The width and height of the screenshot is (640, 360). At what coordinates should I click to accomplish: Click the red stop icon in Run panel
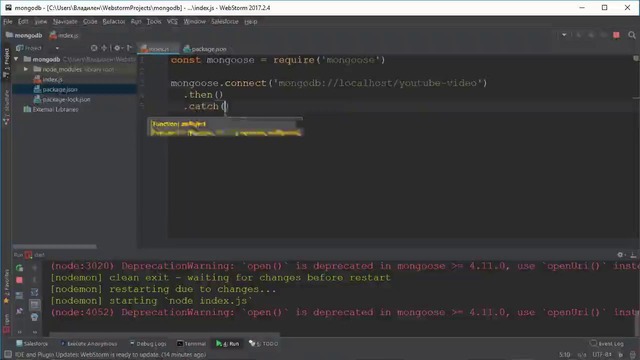[19, 280]
